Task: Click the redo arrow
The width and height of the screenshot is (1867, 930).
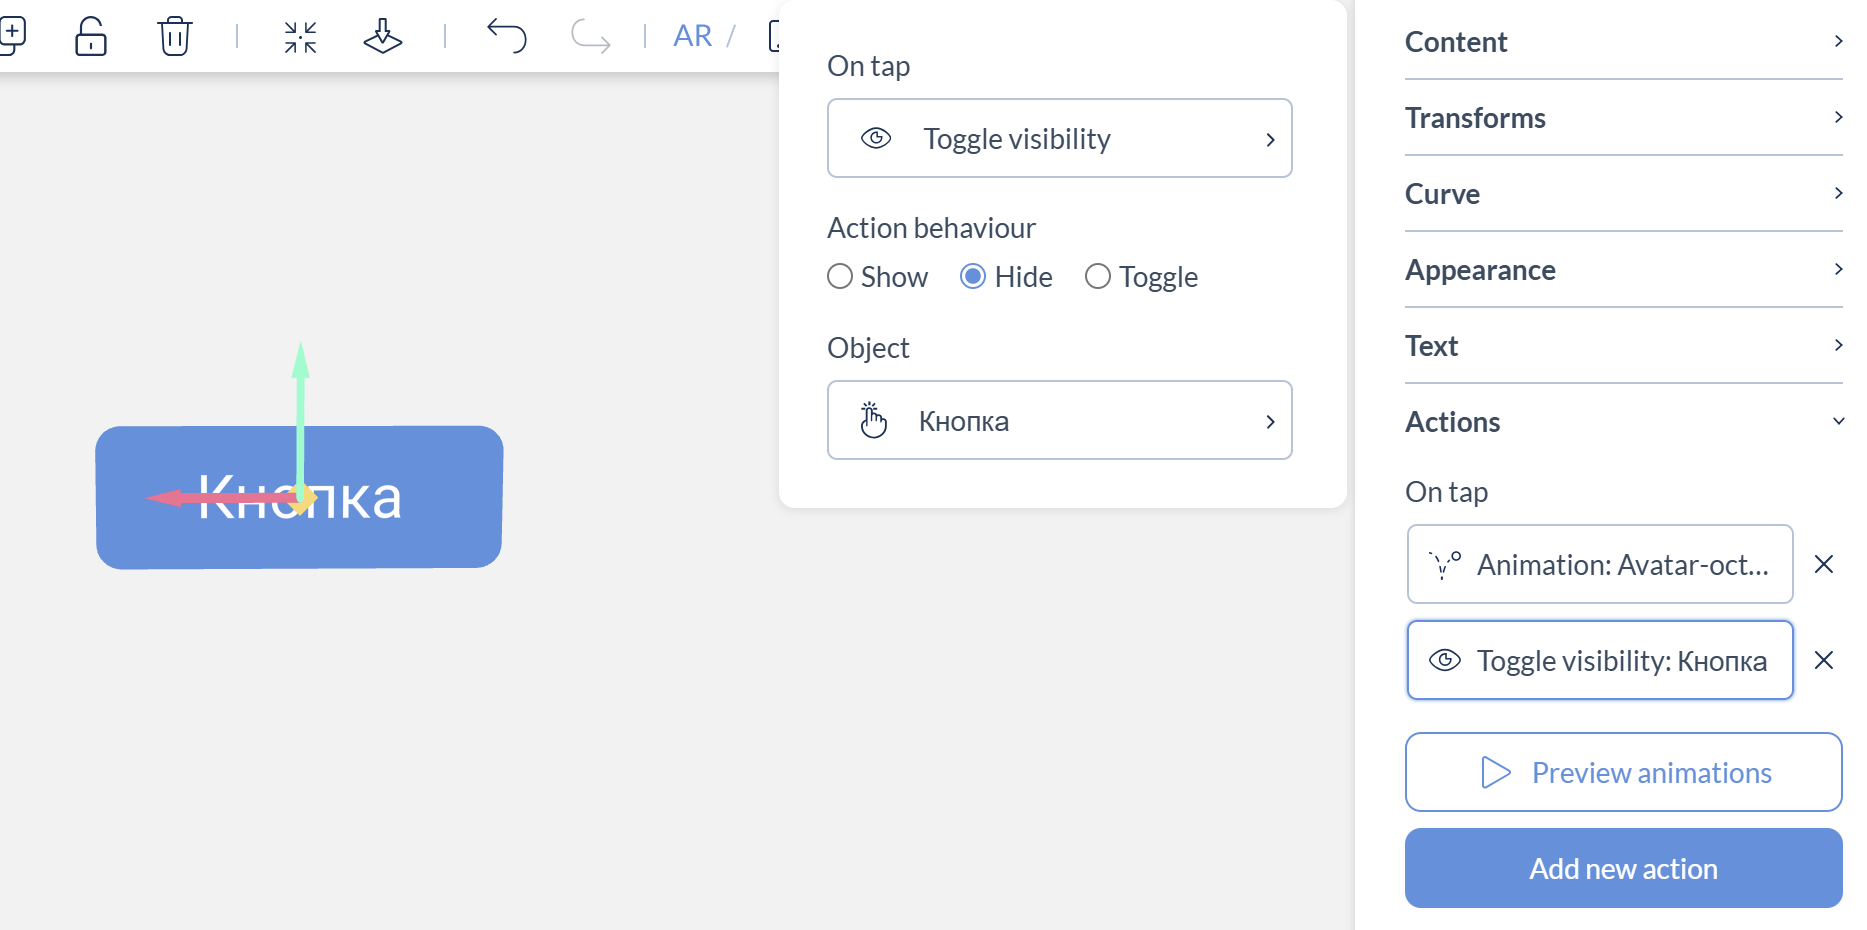Action: [590, 37]
